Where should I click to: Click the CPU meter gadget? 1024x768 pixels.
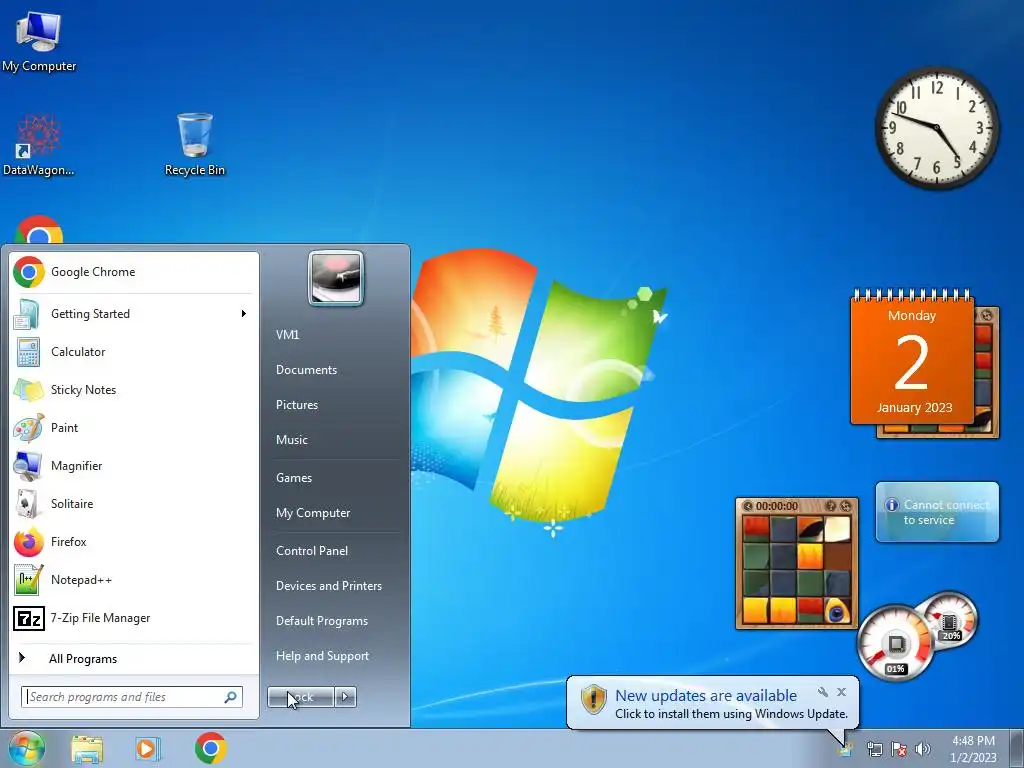pos(895,643)
